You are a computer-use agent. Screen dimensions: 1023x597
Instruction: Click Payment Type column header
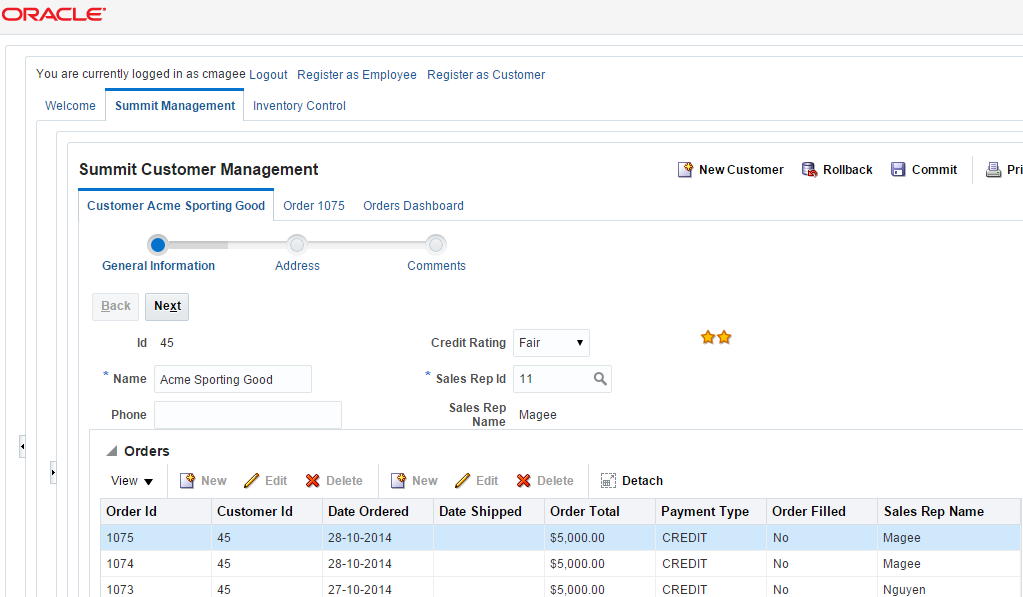coord(710,512)
